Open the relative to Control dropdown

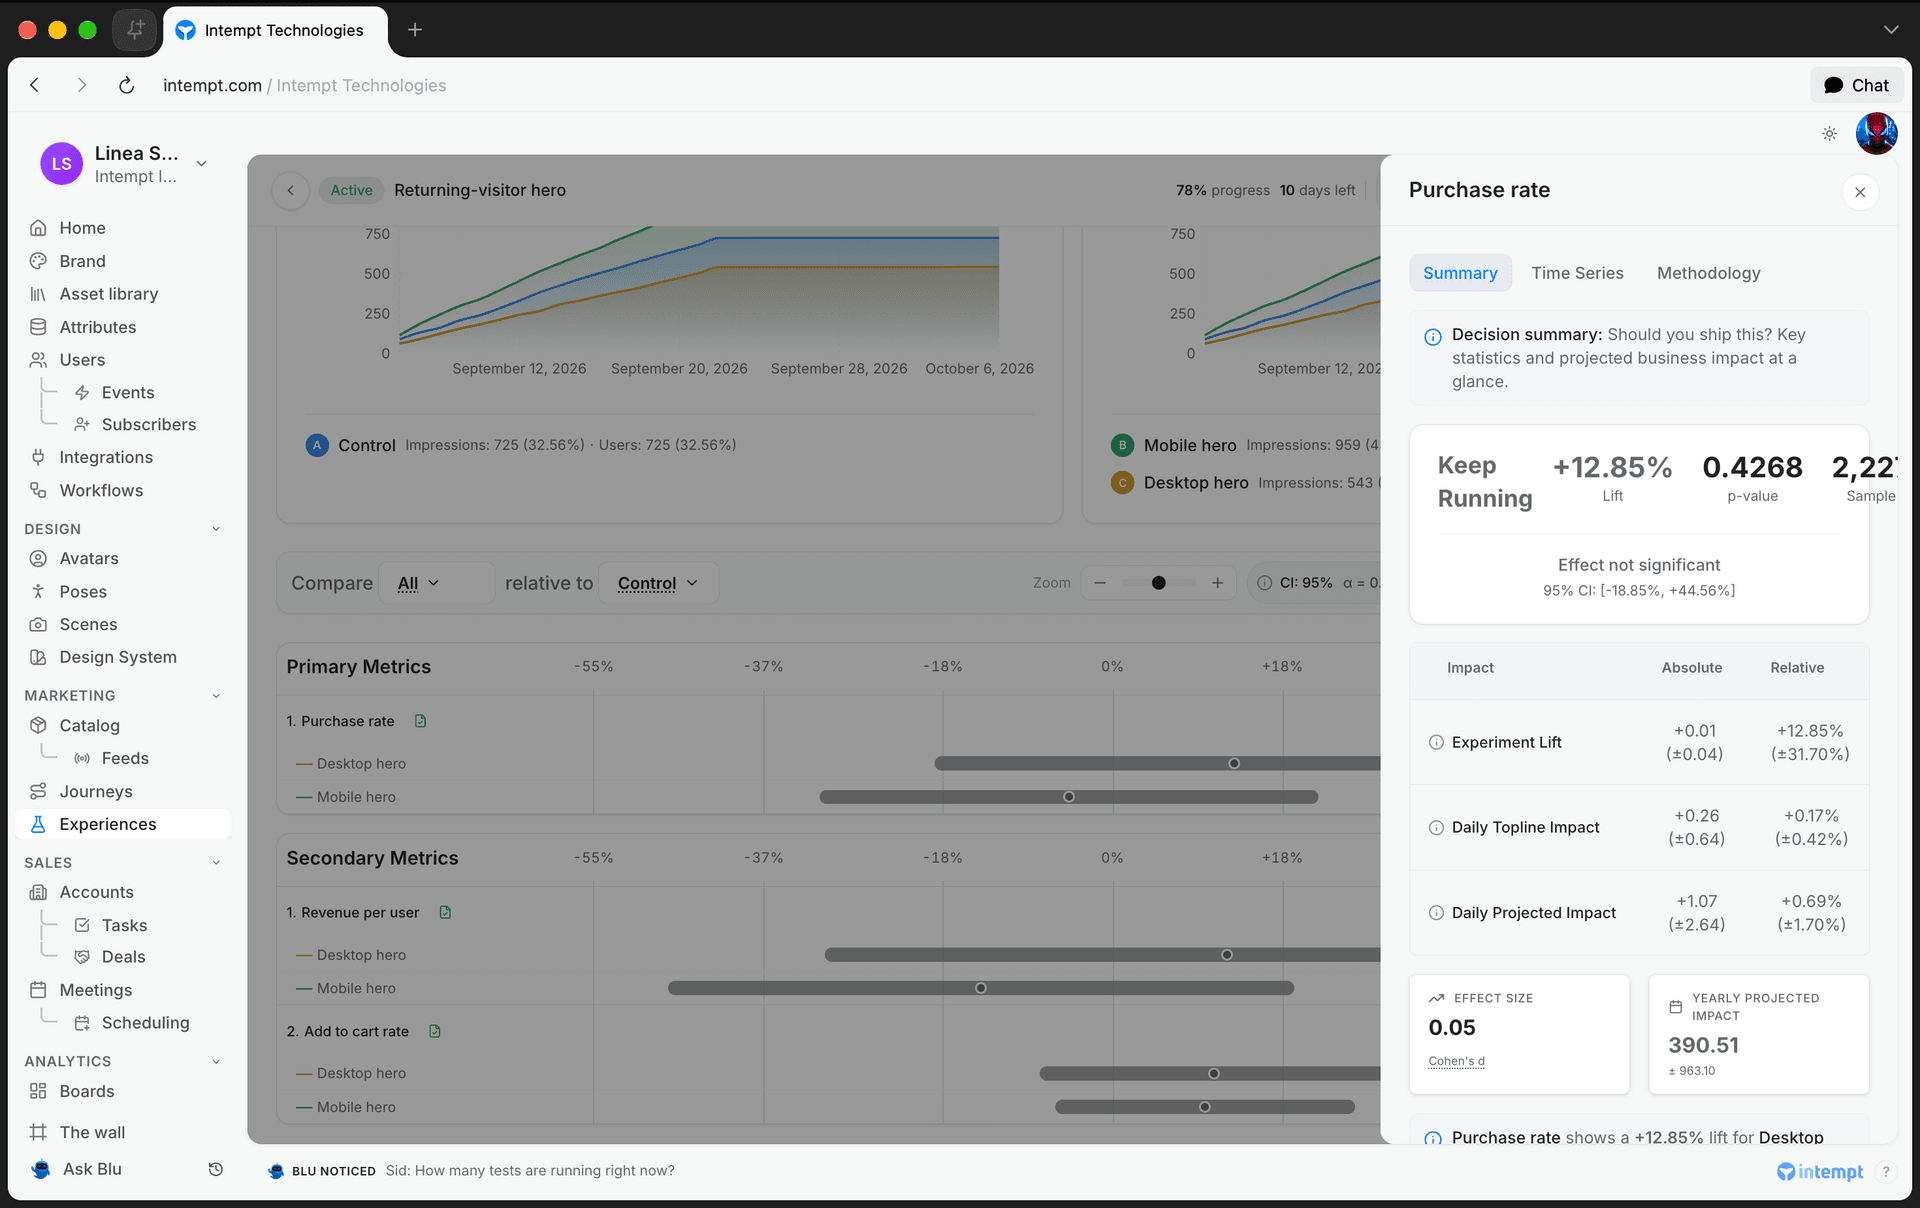658,583
